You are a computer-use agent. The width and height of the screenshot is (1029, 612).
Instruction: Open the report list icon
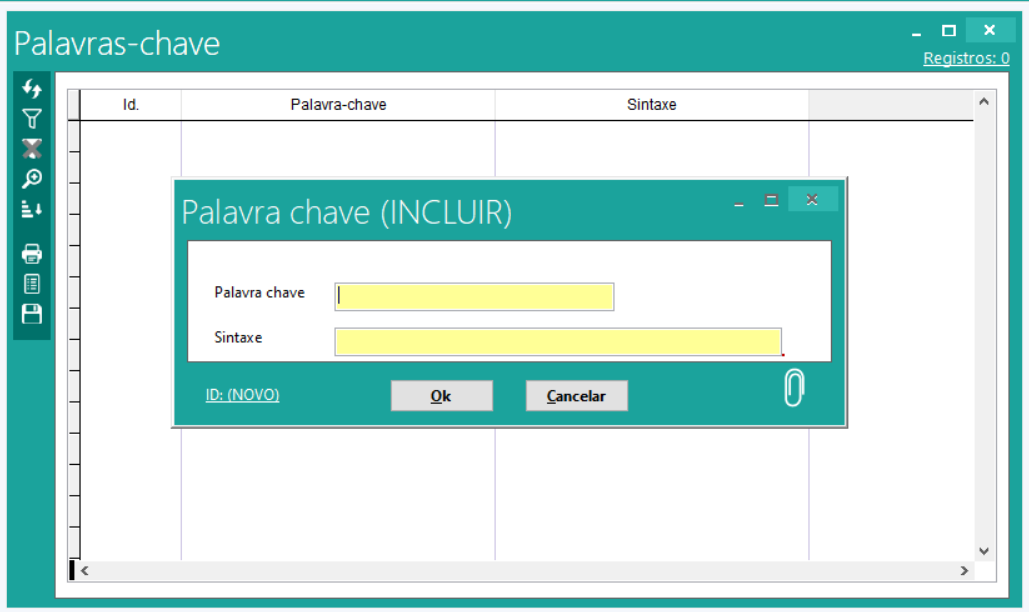(x=32, y=284)
